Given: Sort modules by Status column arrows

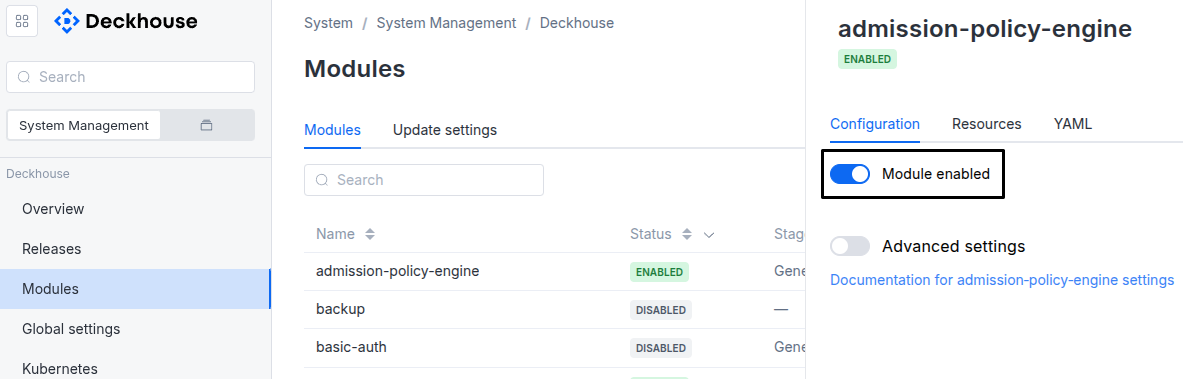Looking at the screenshot, I should 687,235.
